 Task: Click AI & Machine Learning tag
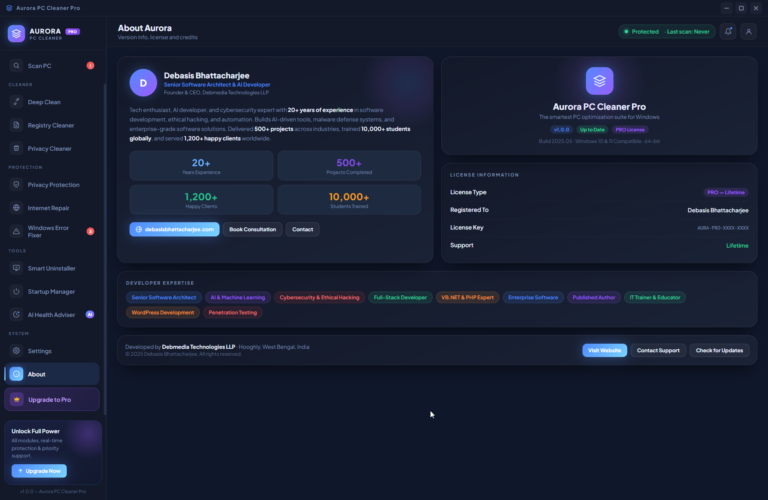[x=238, y=297]
